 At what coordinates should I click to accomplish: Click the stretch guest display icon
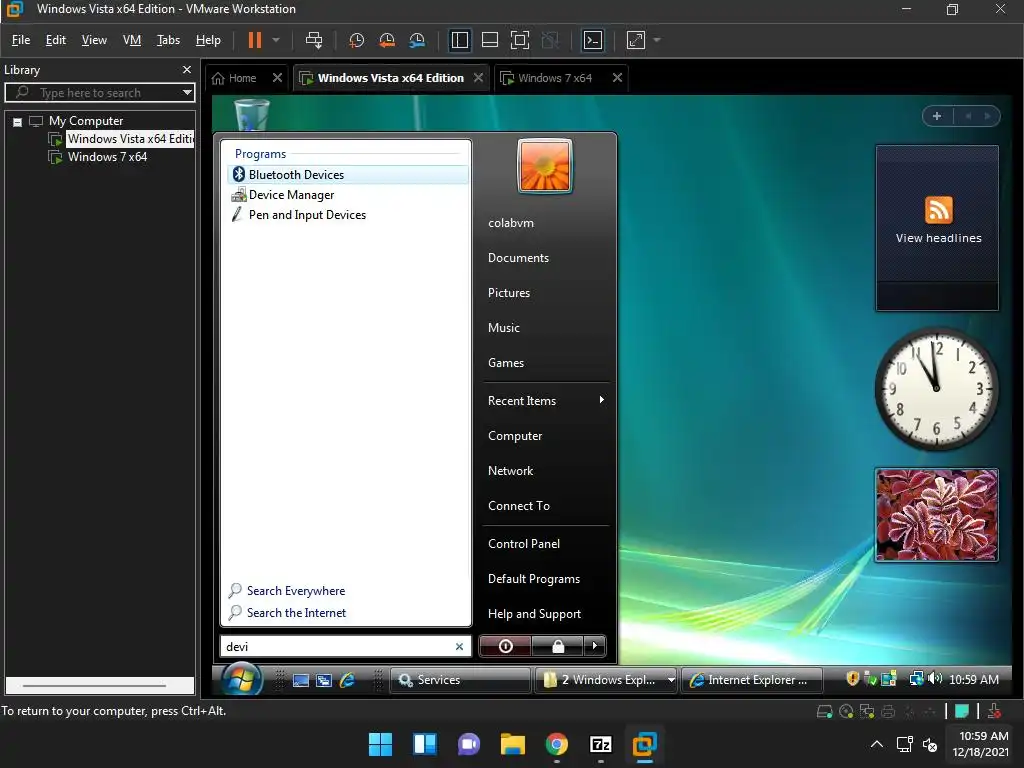[636, 40]
